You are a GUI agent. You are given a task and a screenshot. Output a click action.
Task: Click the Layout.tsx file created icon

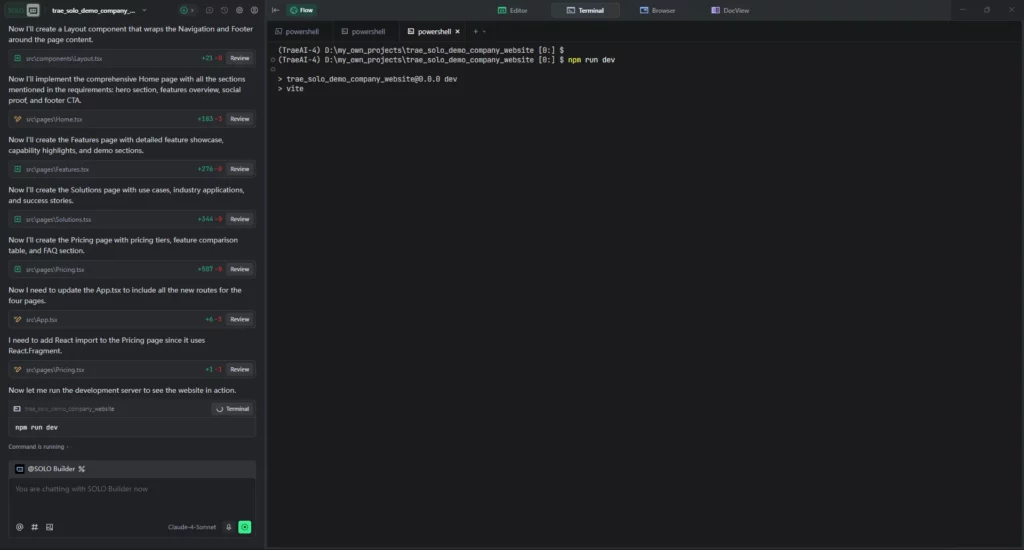pyautogui.click(x=18, y=58)
